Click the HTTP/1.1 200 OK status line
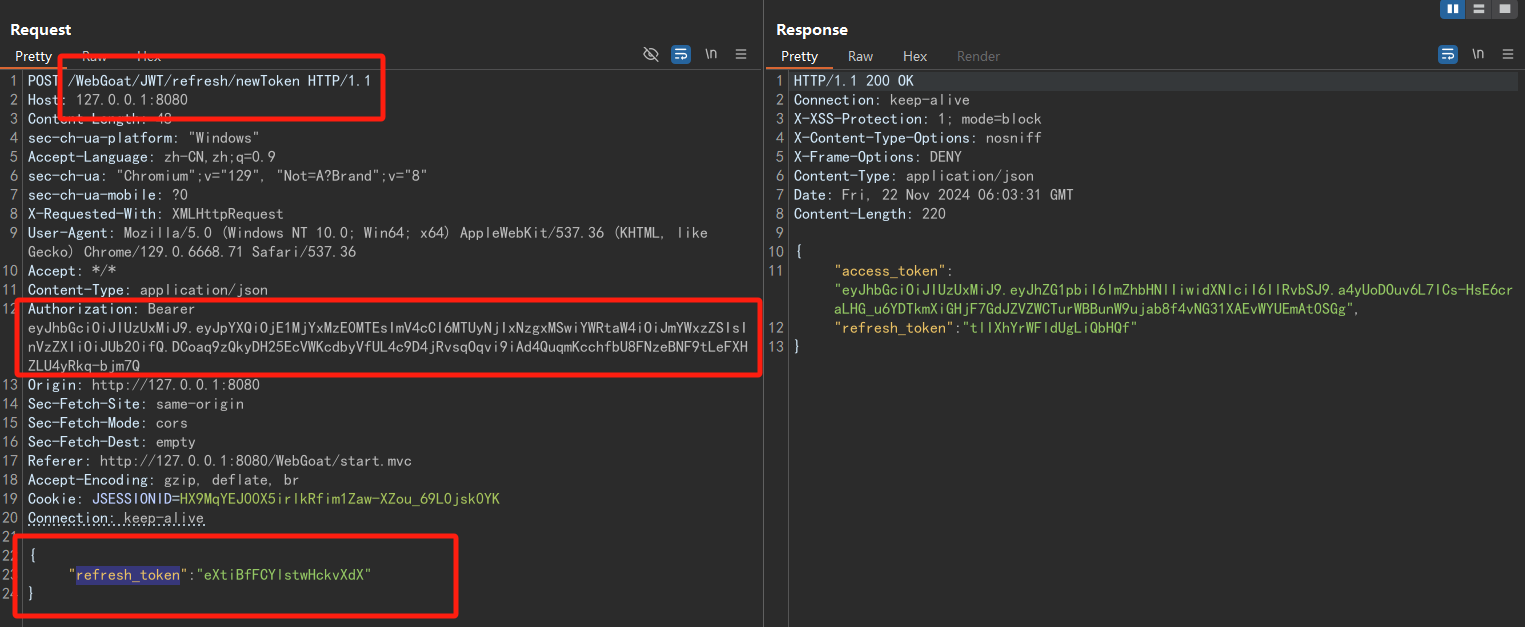 pyautogui.click(x=853, y=81)
